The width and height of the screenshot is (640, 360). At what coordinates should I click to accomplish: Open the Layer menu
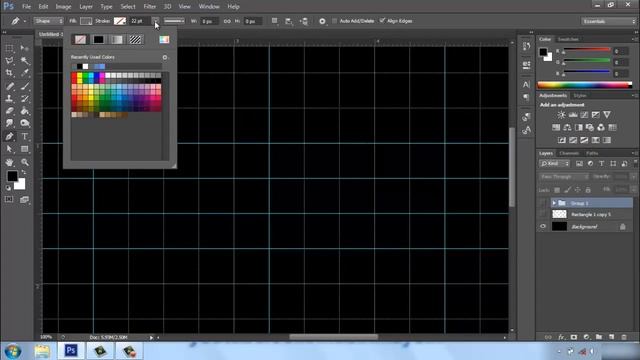coord(86,7)
